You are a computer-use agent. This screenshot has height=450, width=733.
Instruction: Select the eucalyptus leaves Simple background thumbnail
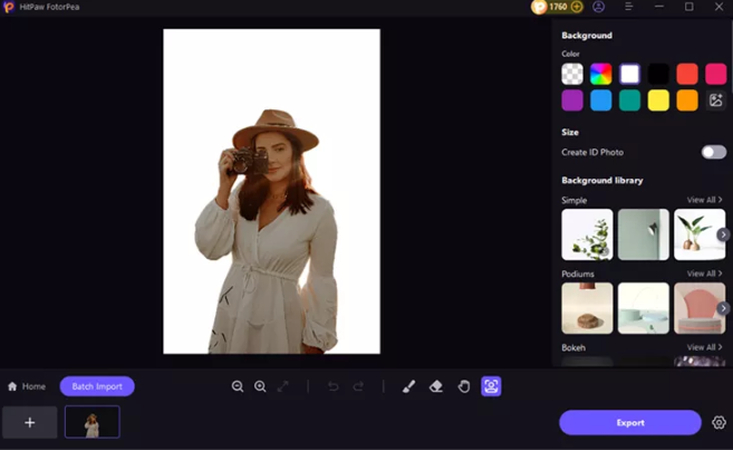coord(587,235)
